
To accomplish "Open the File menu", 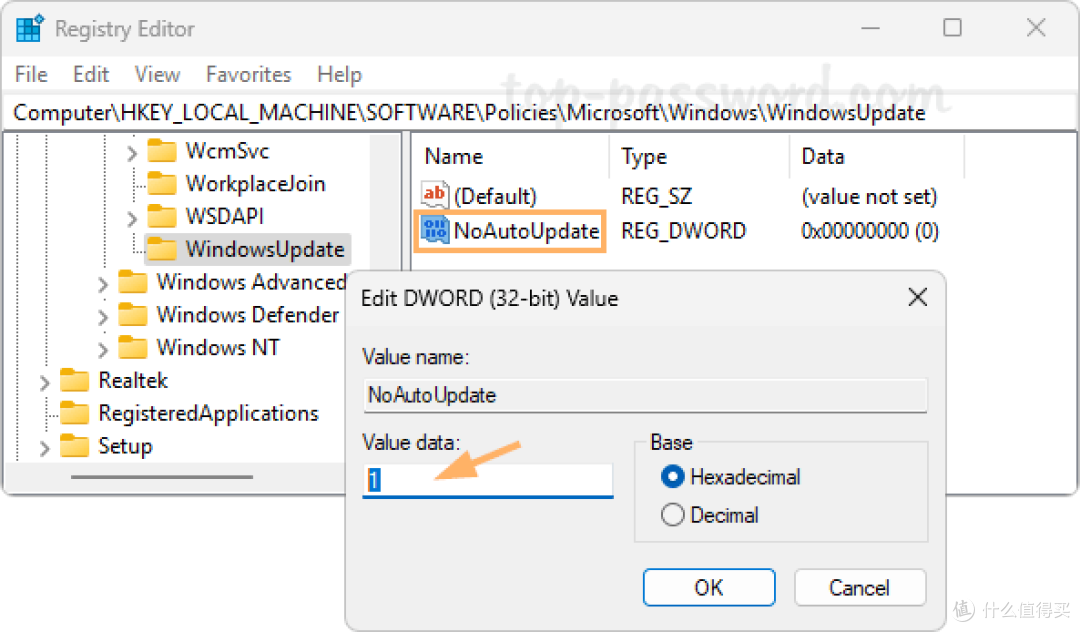I will 32,74.
